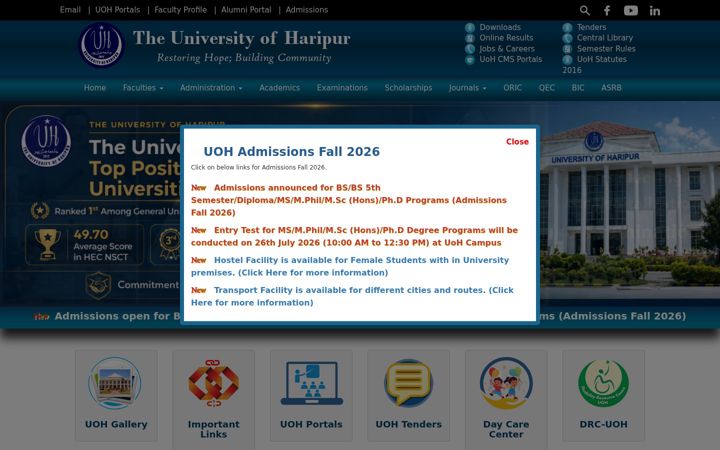Click the Semester Rules link text
Viewport: 720px width, 450px height.
point(606,49)
